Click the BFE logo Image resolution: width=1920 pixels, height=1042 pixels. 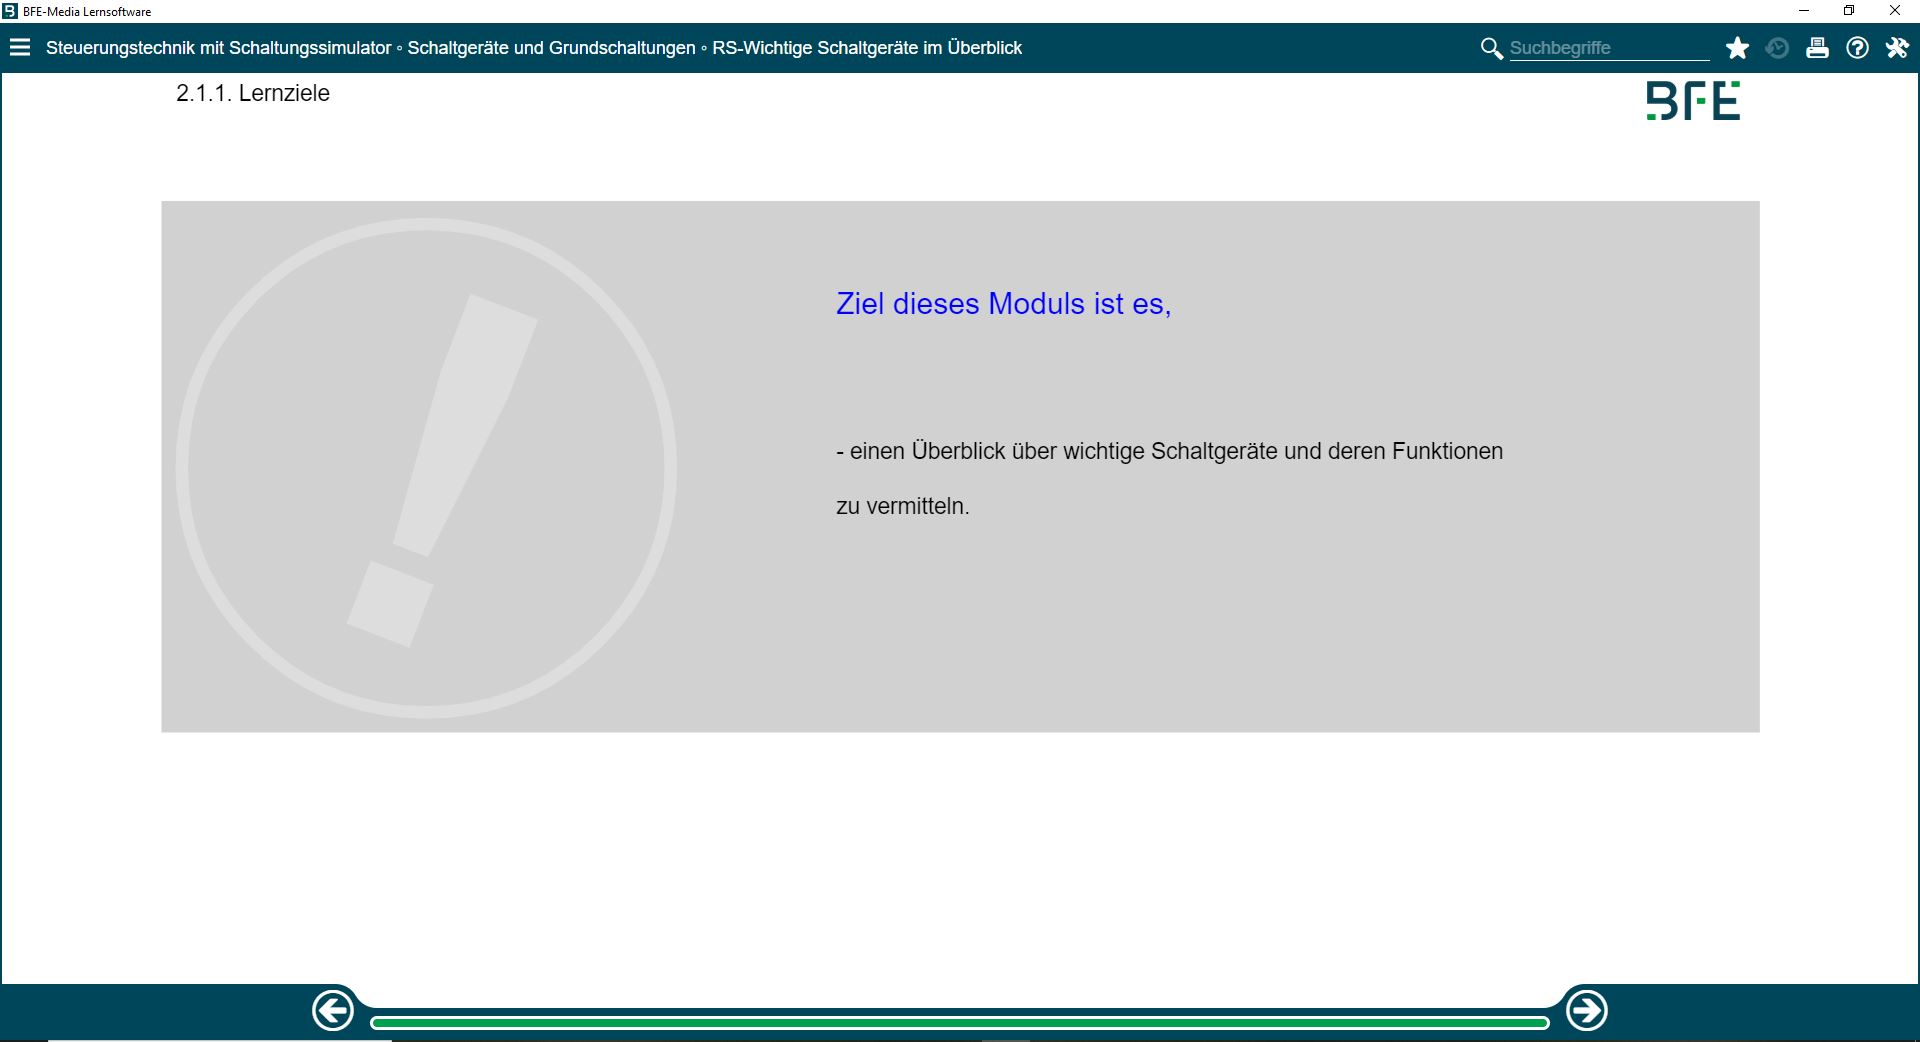(x=1693, y=101)
